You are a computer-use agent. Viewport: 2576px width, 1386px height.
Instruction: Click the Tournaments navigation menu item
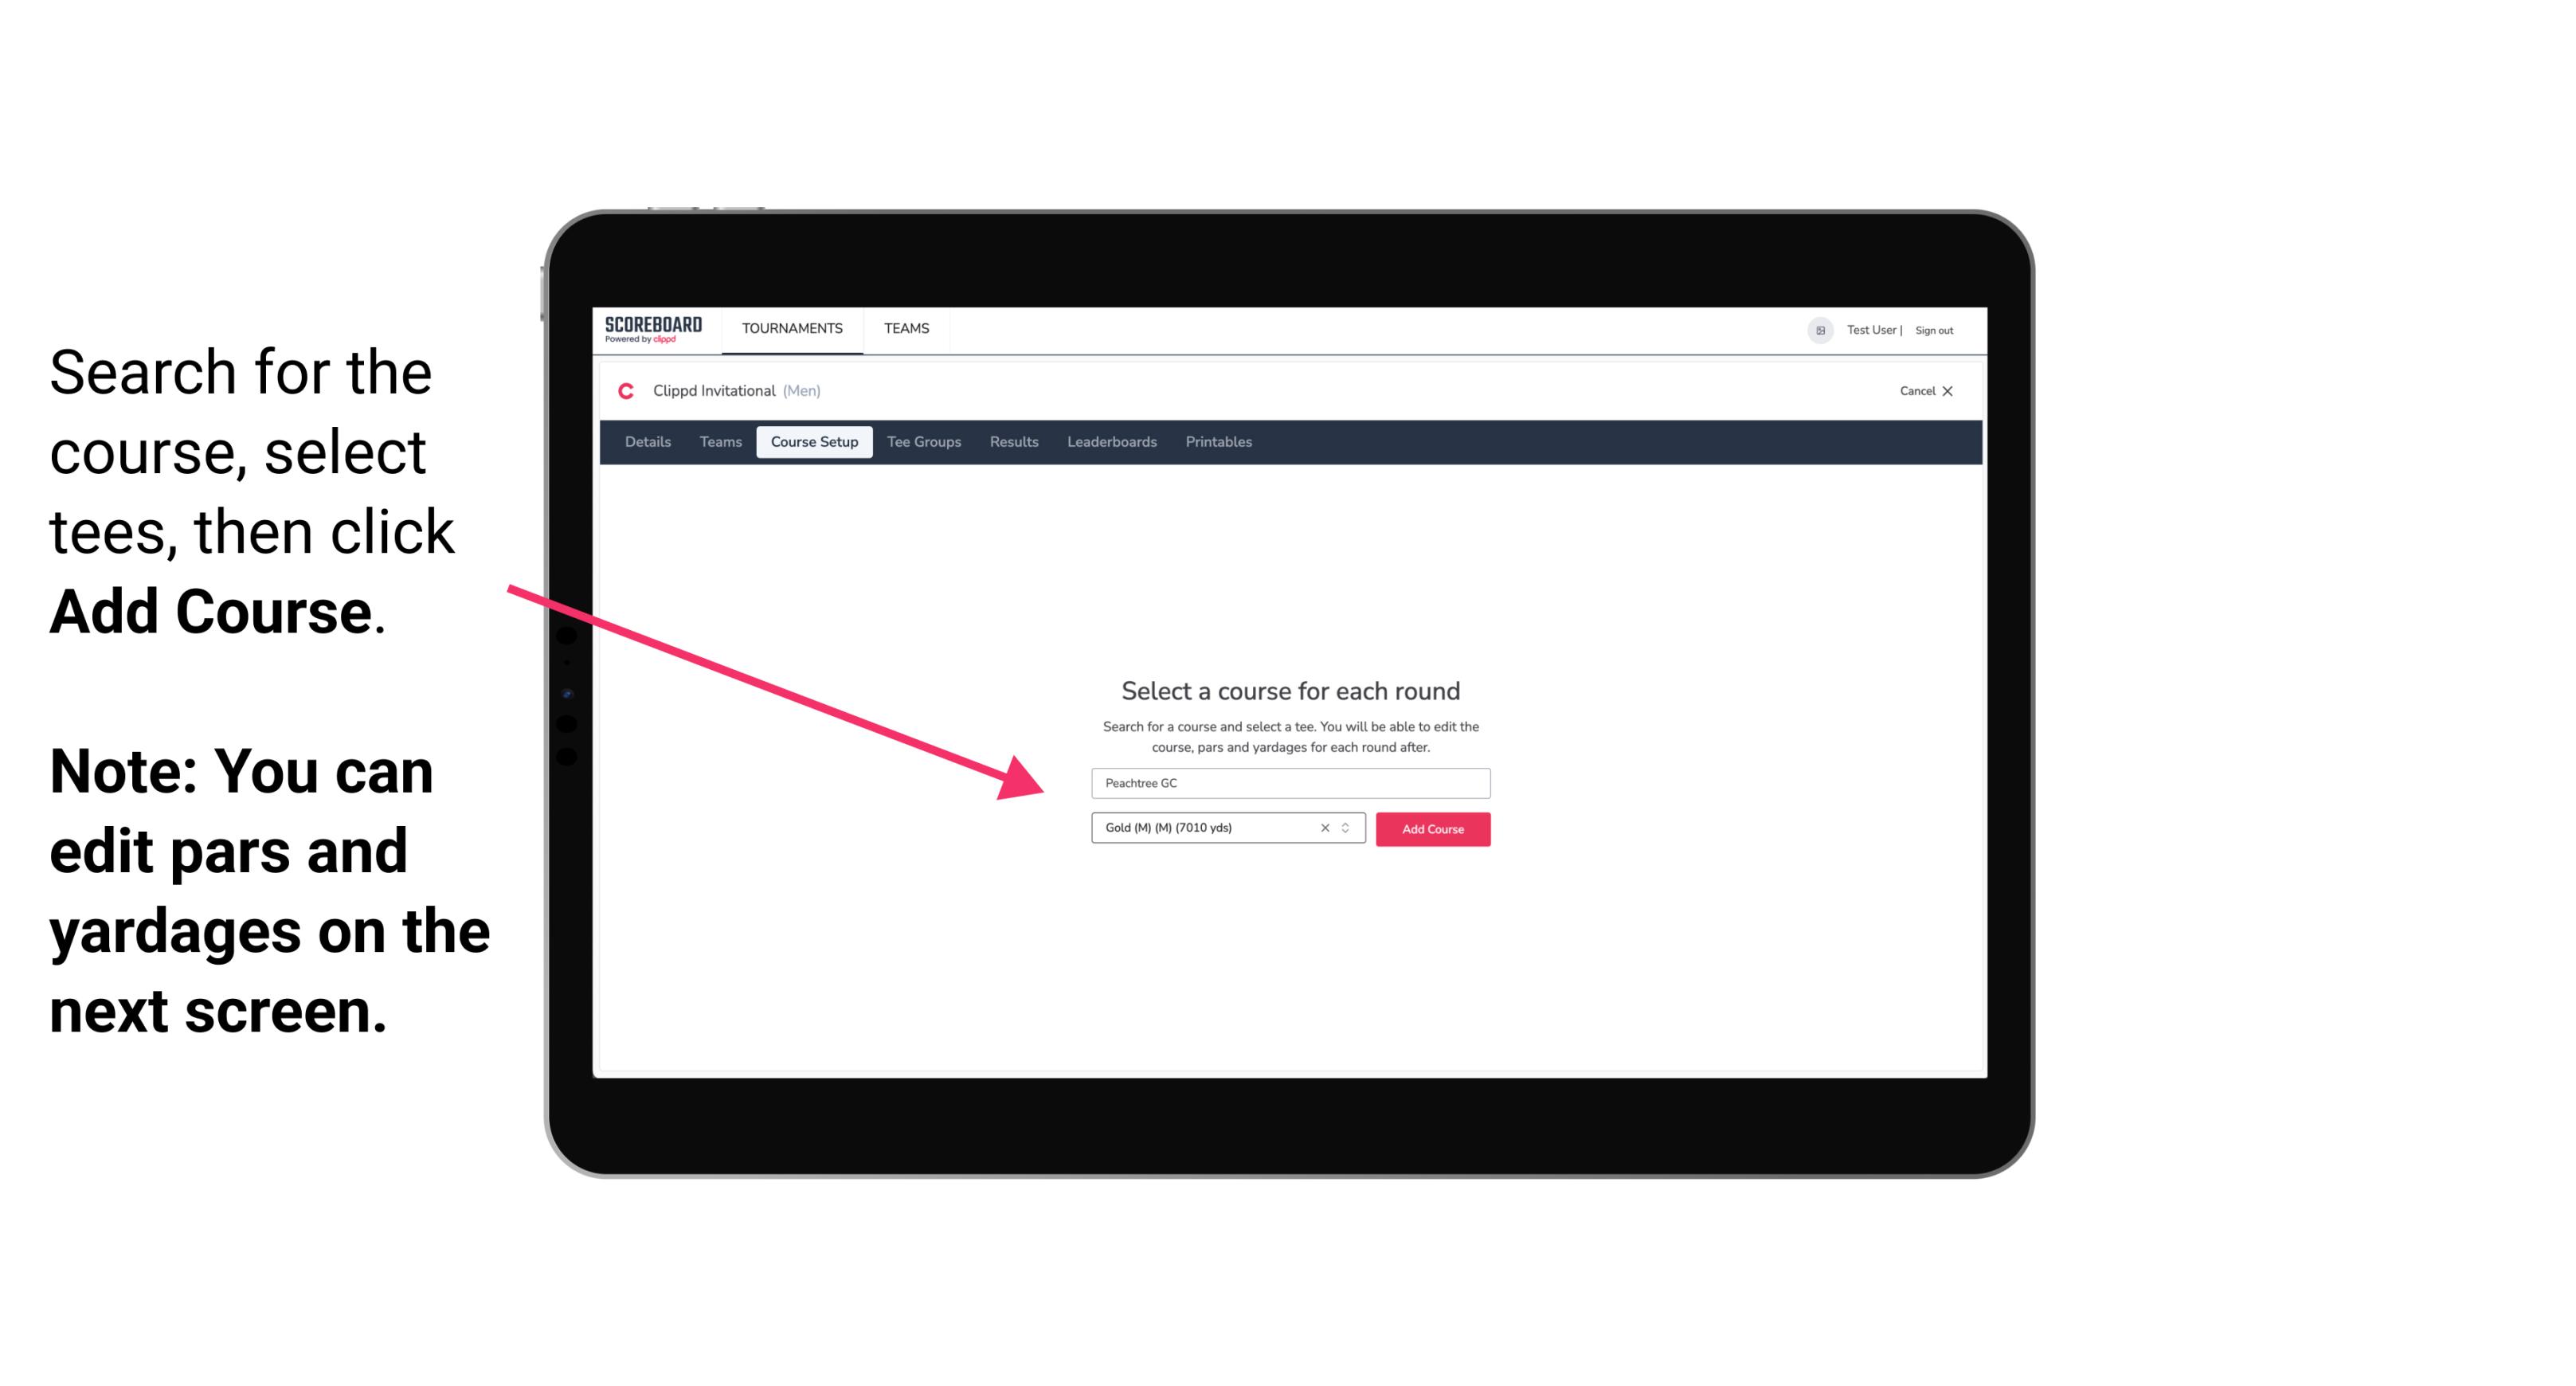point(790,327)
